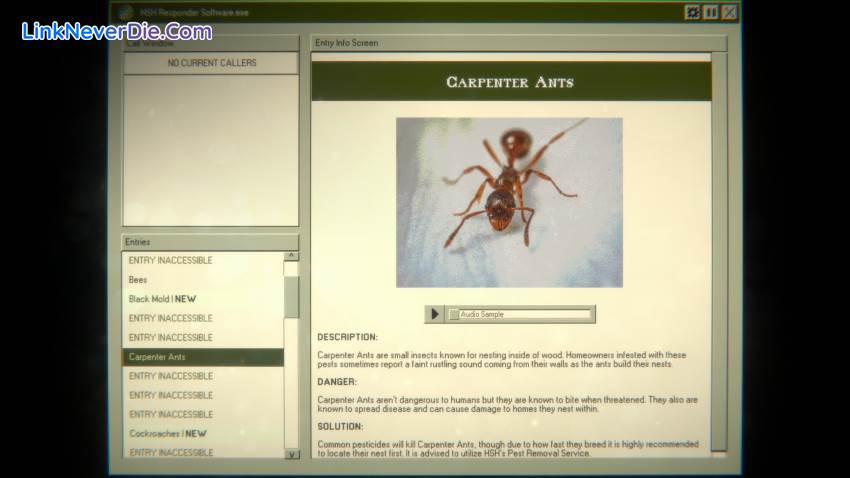Select the Carpenter Ants entry in list
This screenshot has height=478, width=850.
coord(157,357)
